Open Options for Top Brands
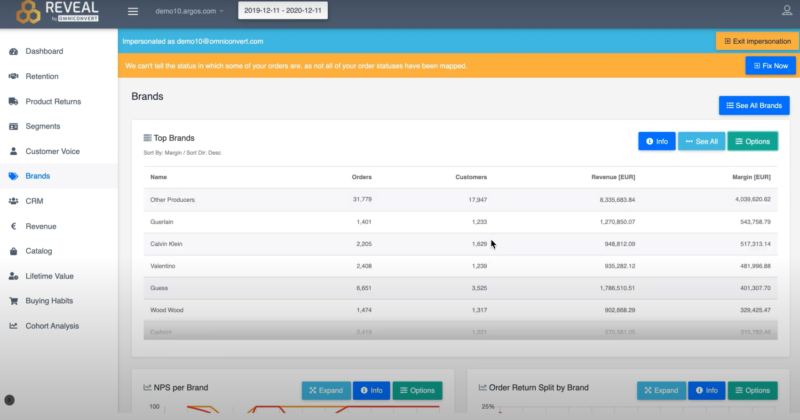 753,141
